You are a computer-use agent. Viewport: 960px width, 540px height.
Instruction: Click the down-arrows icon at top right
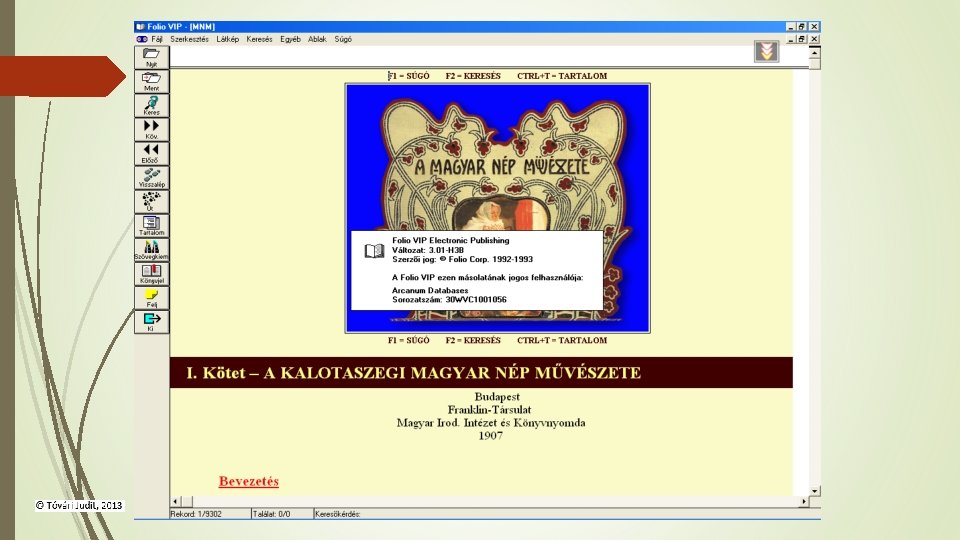766,51
